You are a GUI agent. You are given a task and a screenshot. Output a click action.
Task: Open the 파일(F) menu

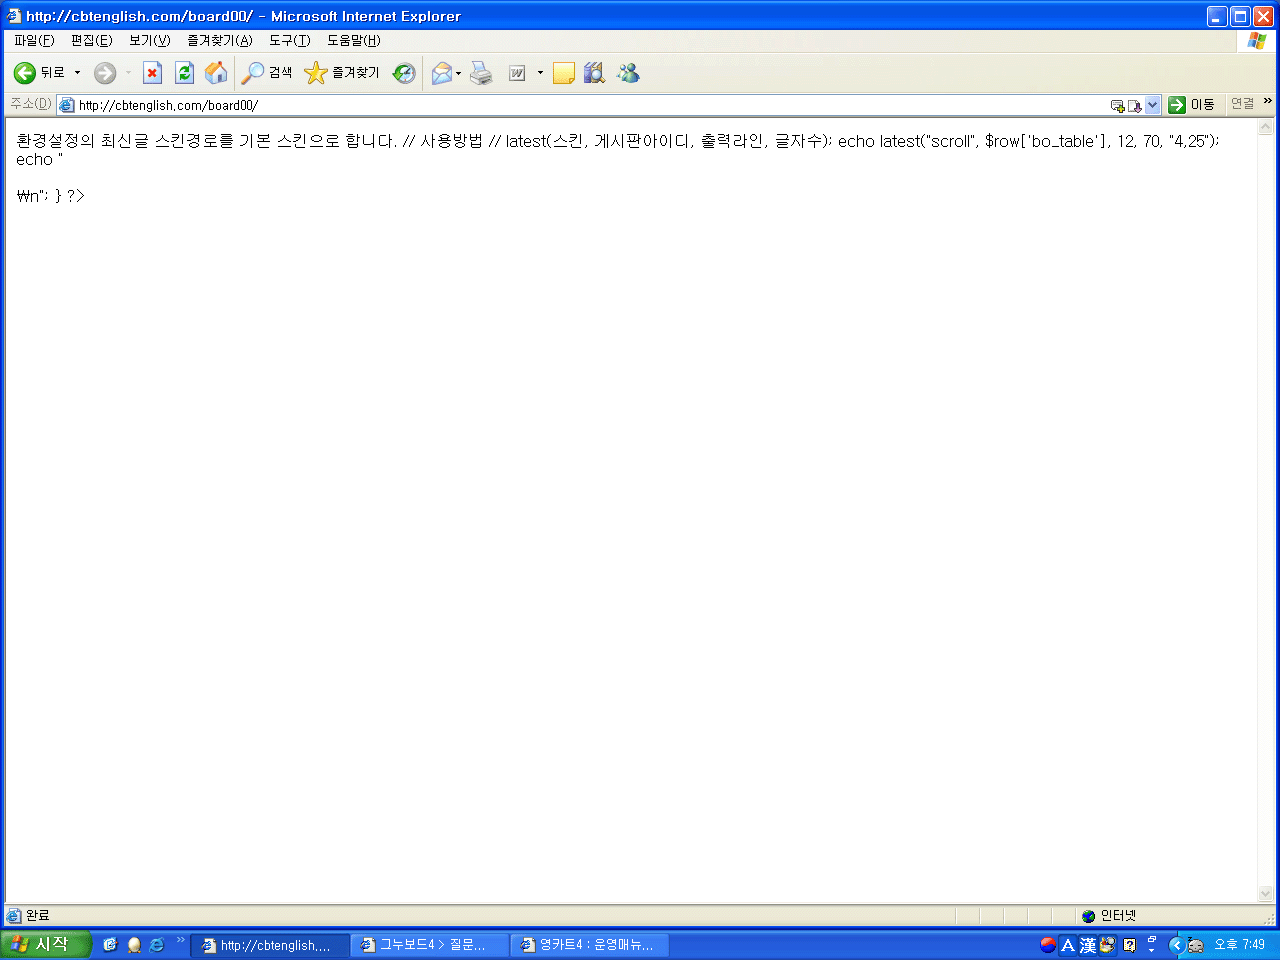coord(34,41)
